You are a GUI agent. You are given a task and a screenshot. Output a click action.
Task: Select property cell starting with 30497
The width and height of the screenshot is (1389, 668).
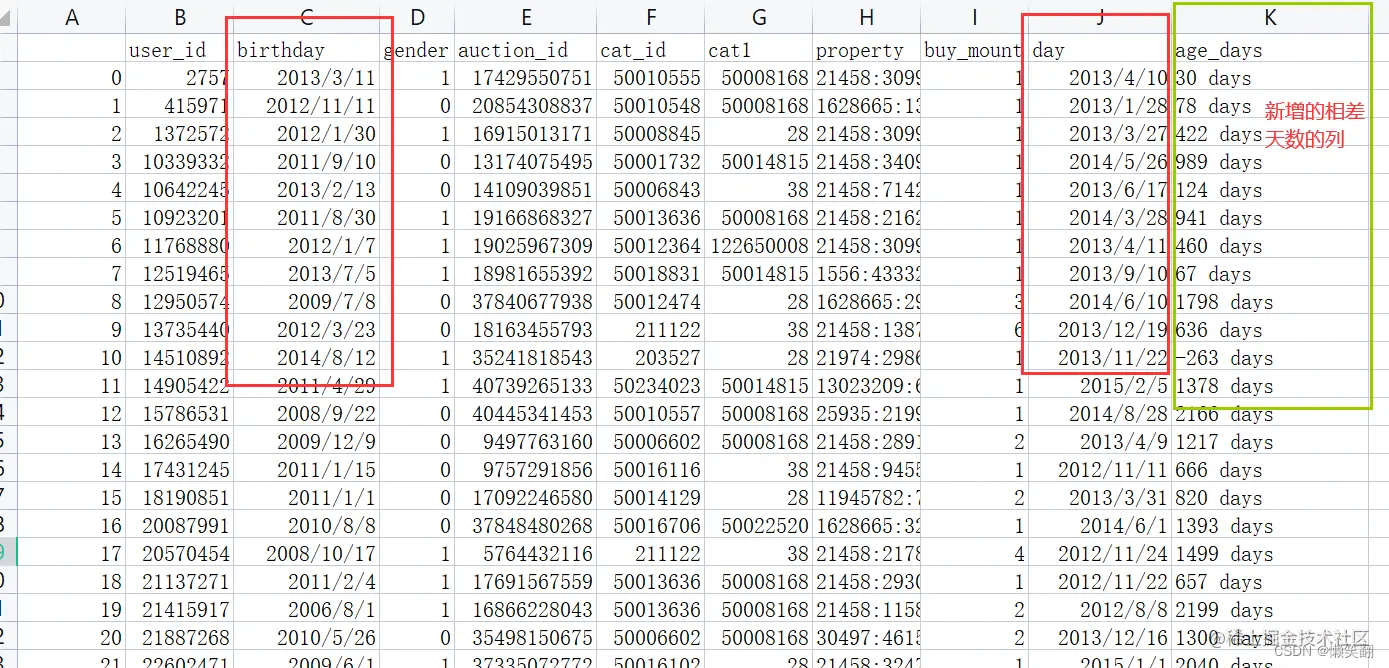pyautogui.click(x=866, y=638)
